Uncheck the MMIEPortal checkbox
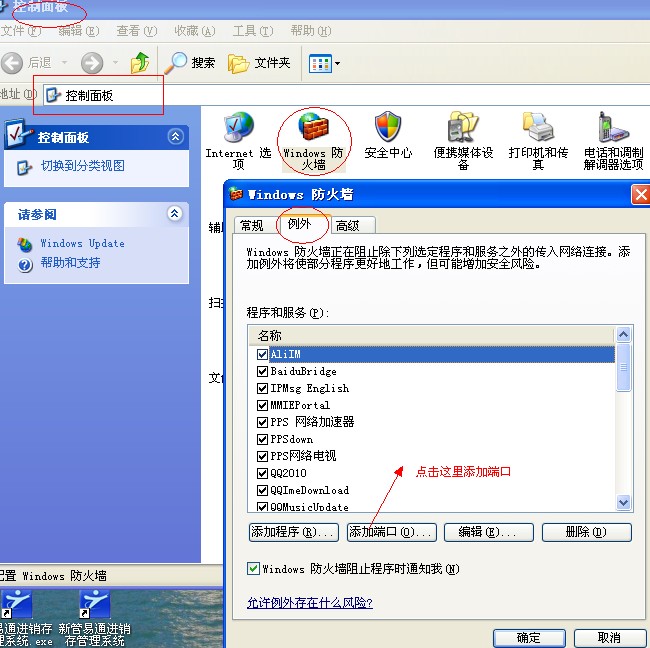The height and width of the screenshot is (648, 650). tap(262, 405)
